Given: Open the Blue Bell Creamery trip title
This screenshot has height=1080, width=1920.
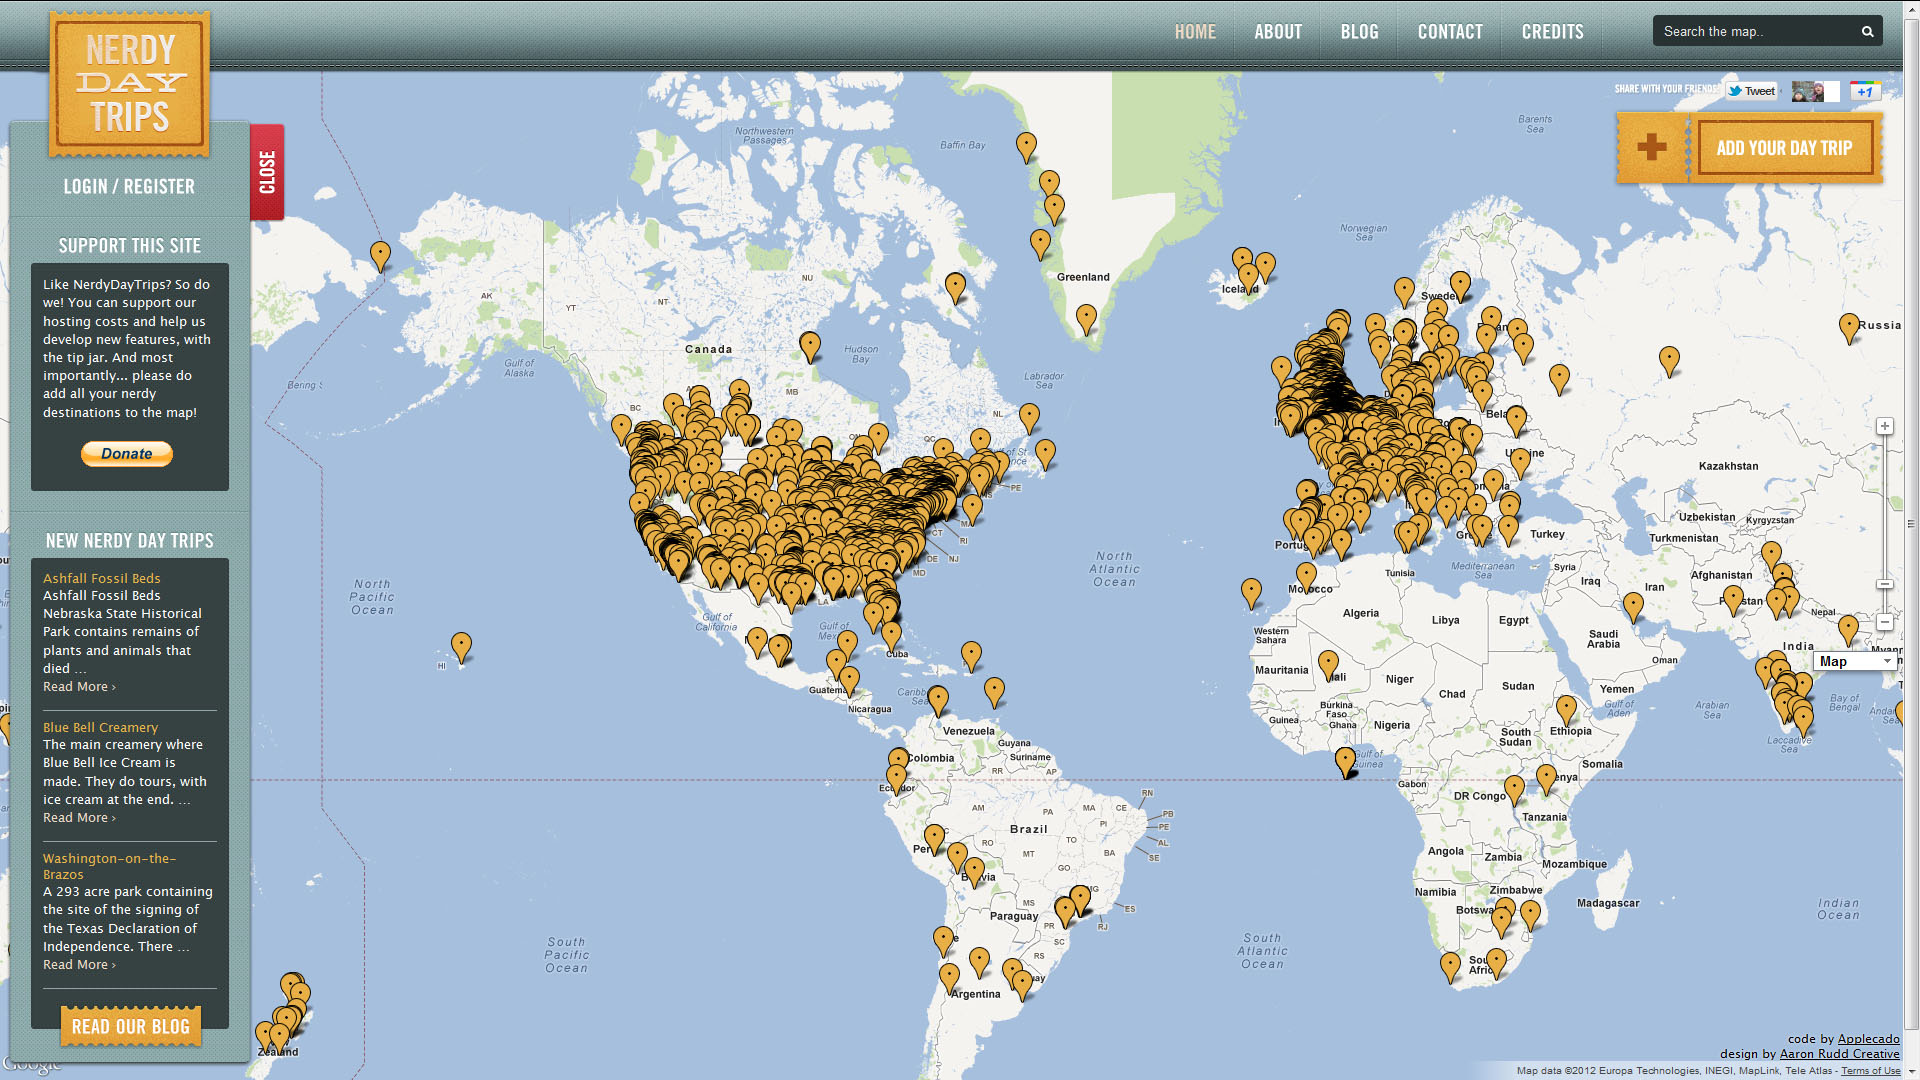Looking at the screenshot, I should [x=100, y=727].
